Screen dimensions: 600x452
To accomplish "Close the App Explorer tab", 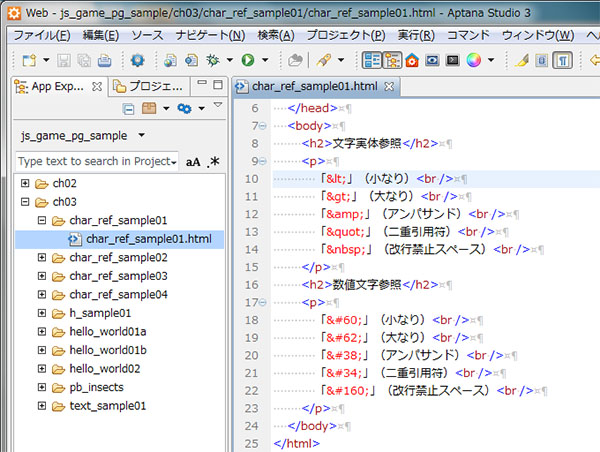I will tap(97, 87).
